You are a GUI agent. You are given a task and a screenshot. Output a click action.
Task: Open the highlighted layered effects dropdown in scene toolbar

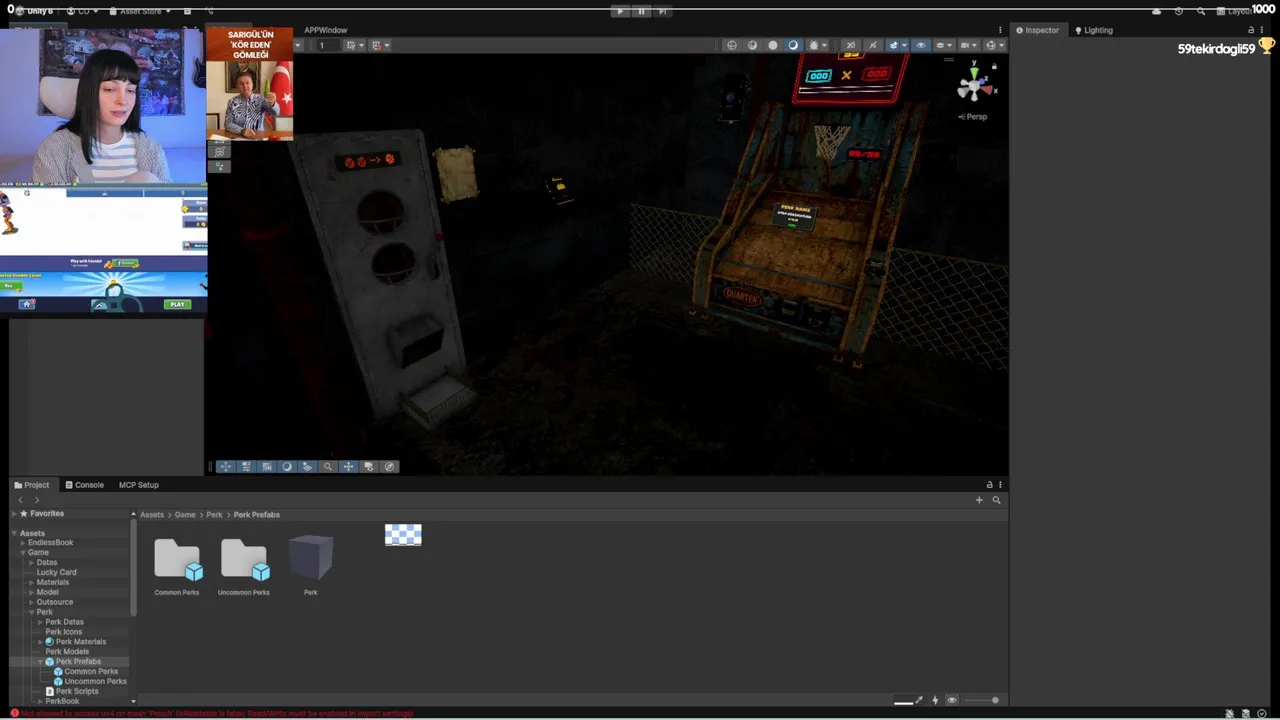(898, 45)
